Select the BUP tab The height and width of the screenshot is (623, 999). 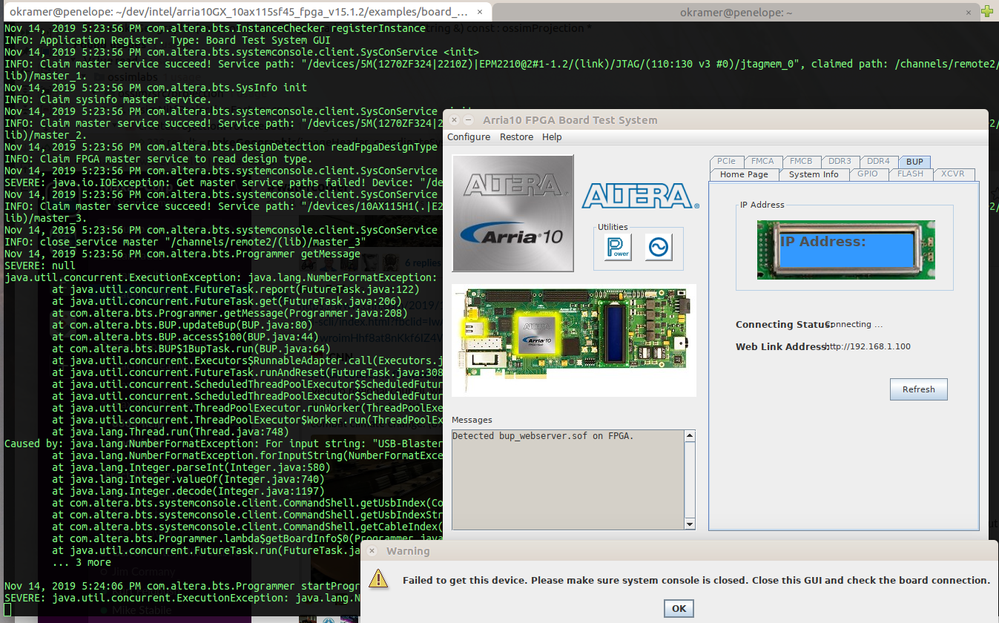coord(913,161)
